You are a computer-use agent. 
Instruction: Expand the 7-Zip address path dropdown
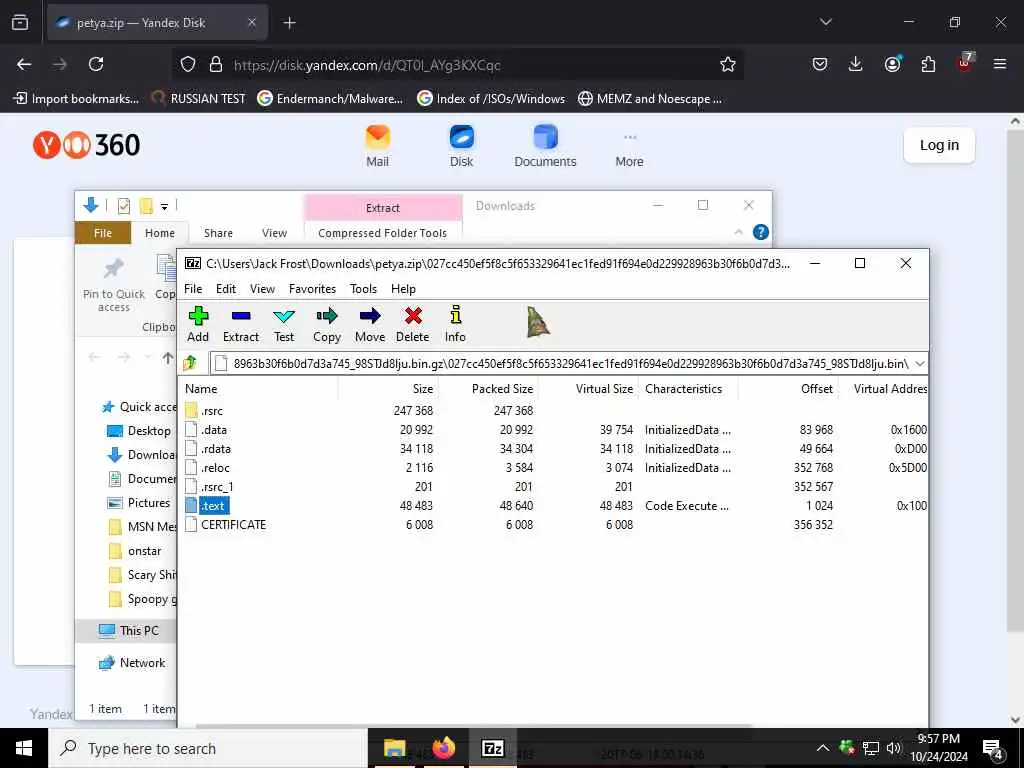(920, 363)
